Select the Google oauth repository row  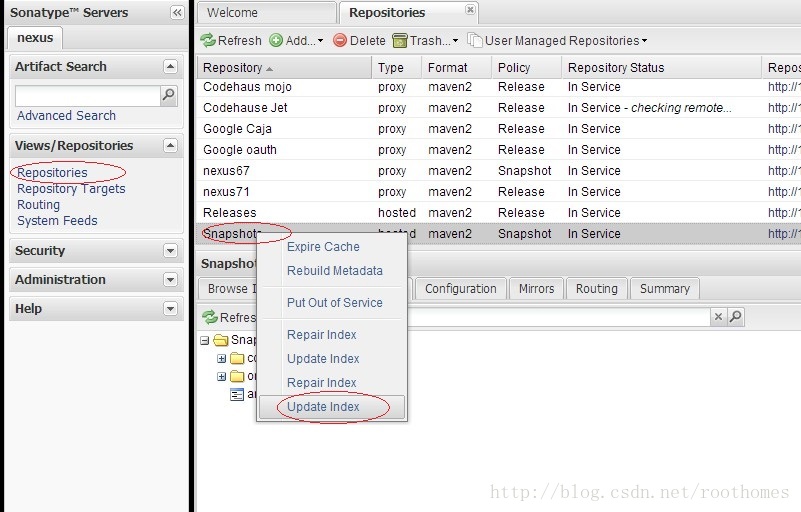coord(499,150)
